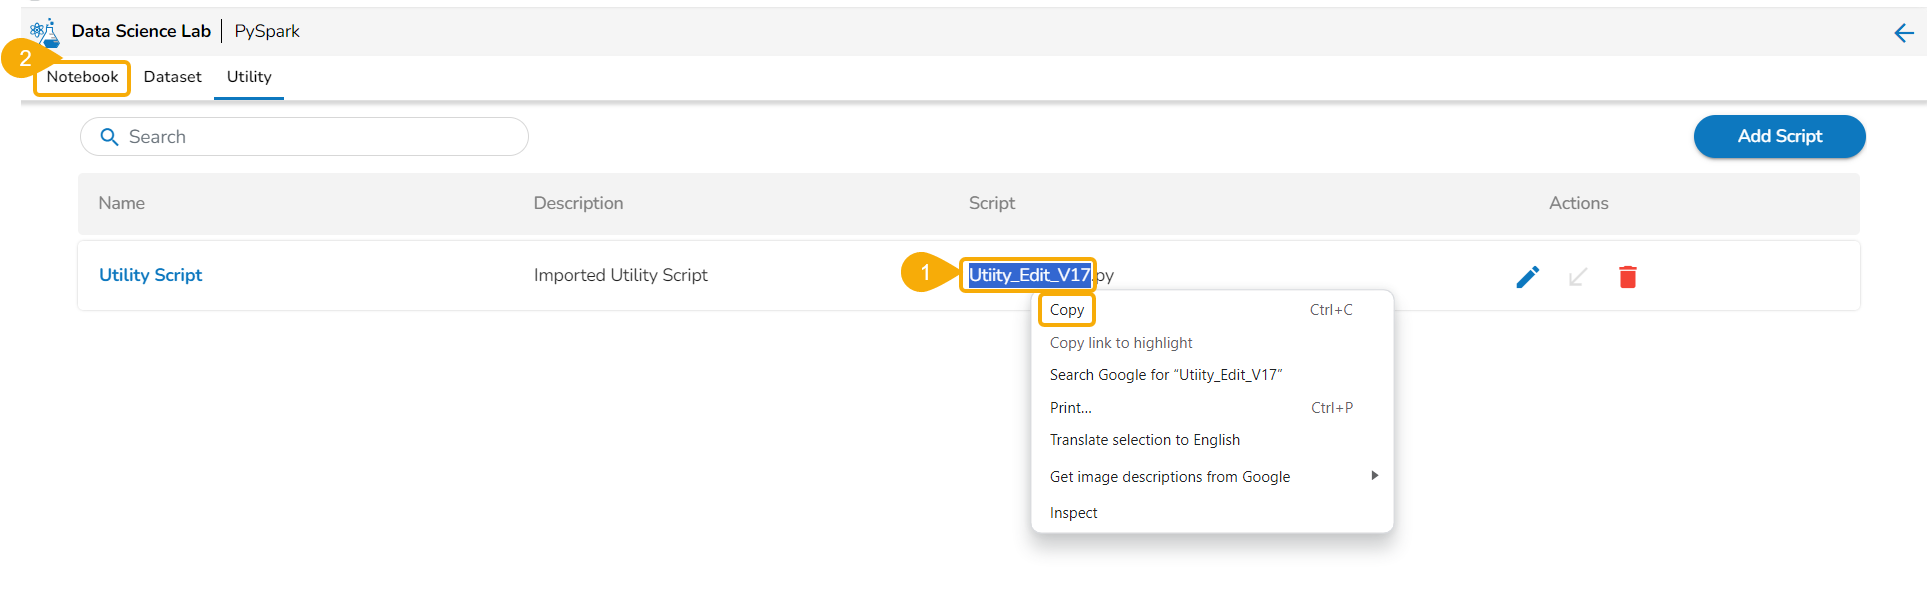The image size is (1927, 594).
Task: Click the highlighted Utiity_Edit_V17 script text
Action: [1029, 275]
